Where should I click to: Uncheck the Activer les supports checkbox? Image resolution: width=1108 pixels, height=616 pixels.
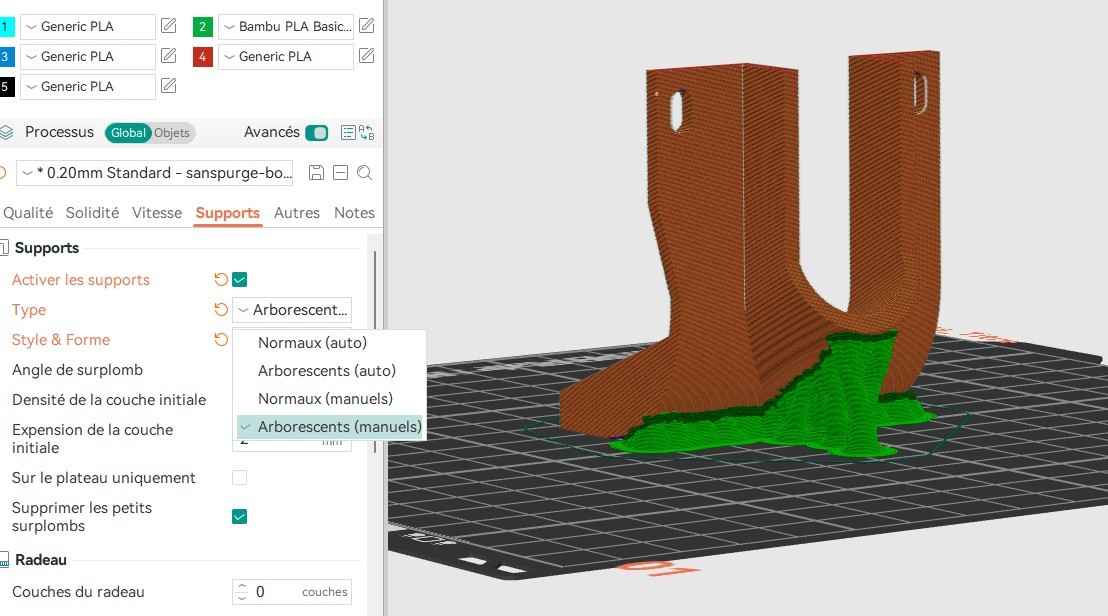[x=240, y=280]
